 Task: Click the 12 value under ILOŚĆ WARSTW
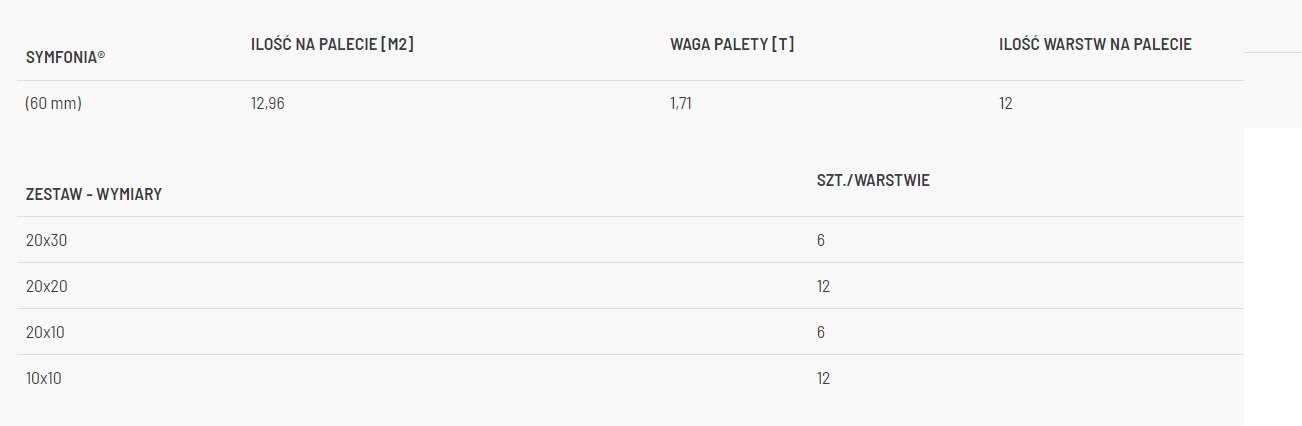[x=1006, y=103]
